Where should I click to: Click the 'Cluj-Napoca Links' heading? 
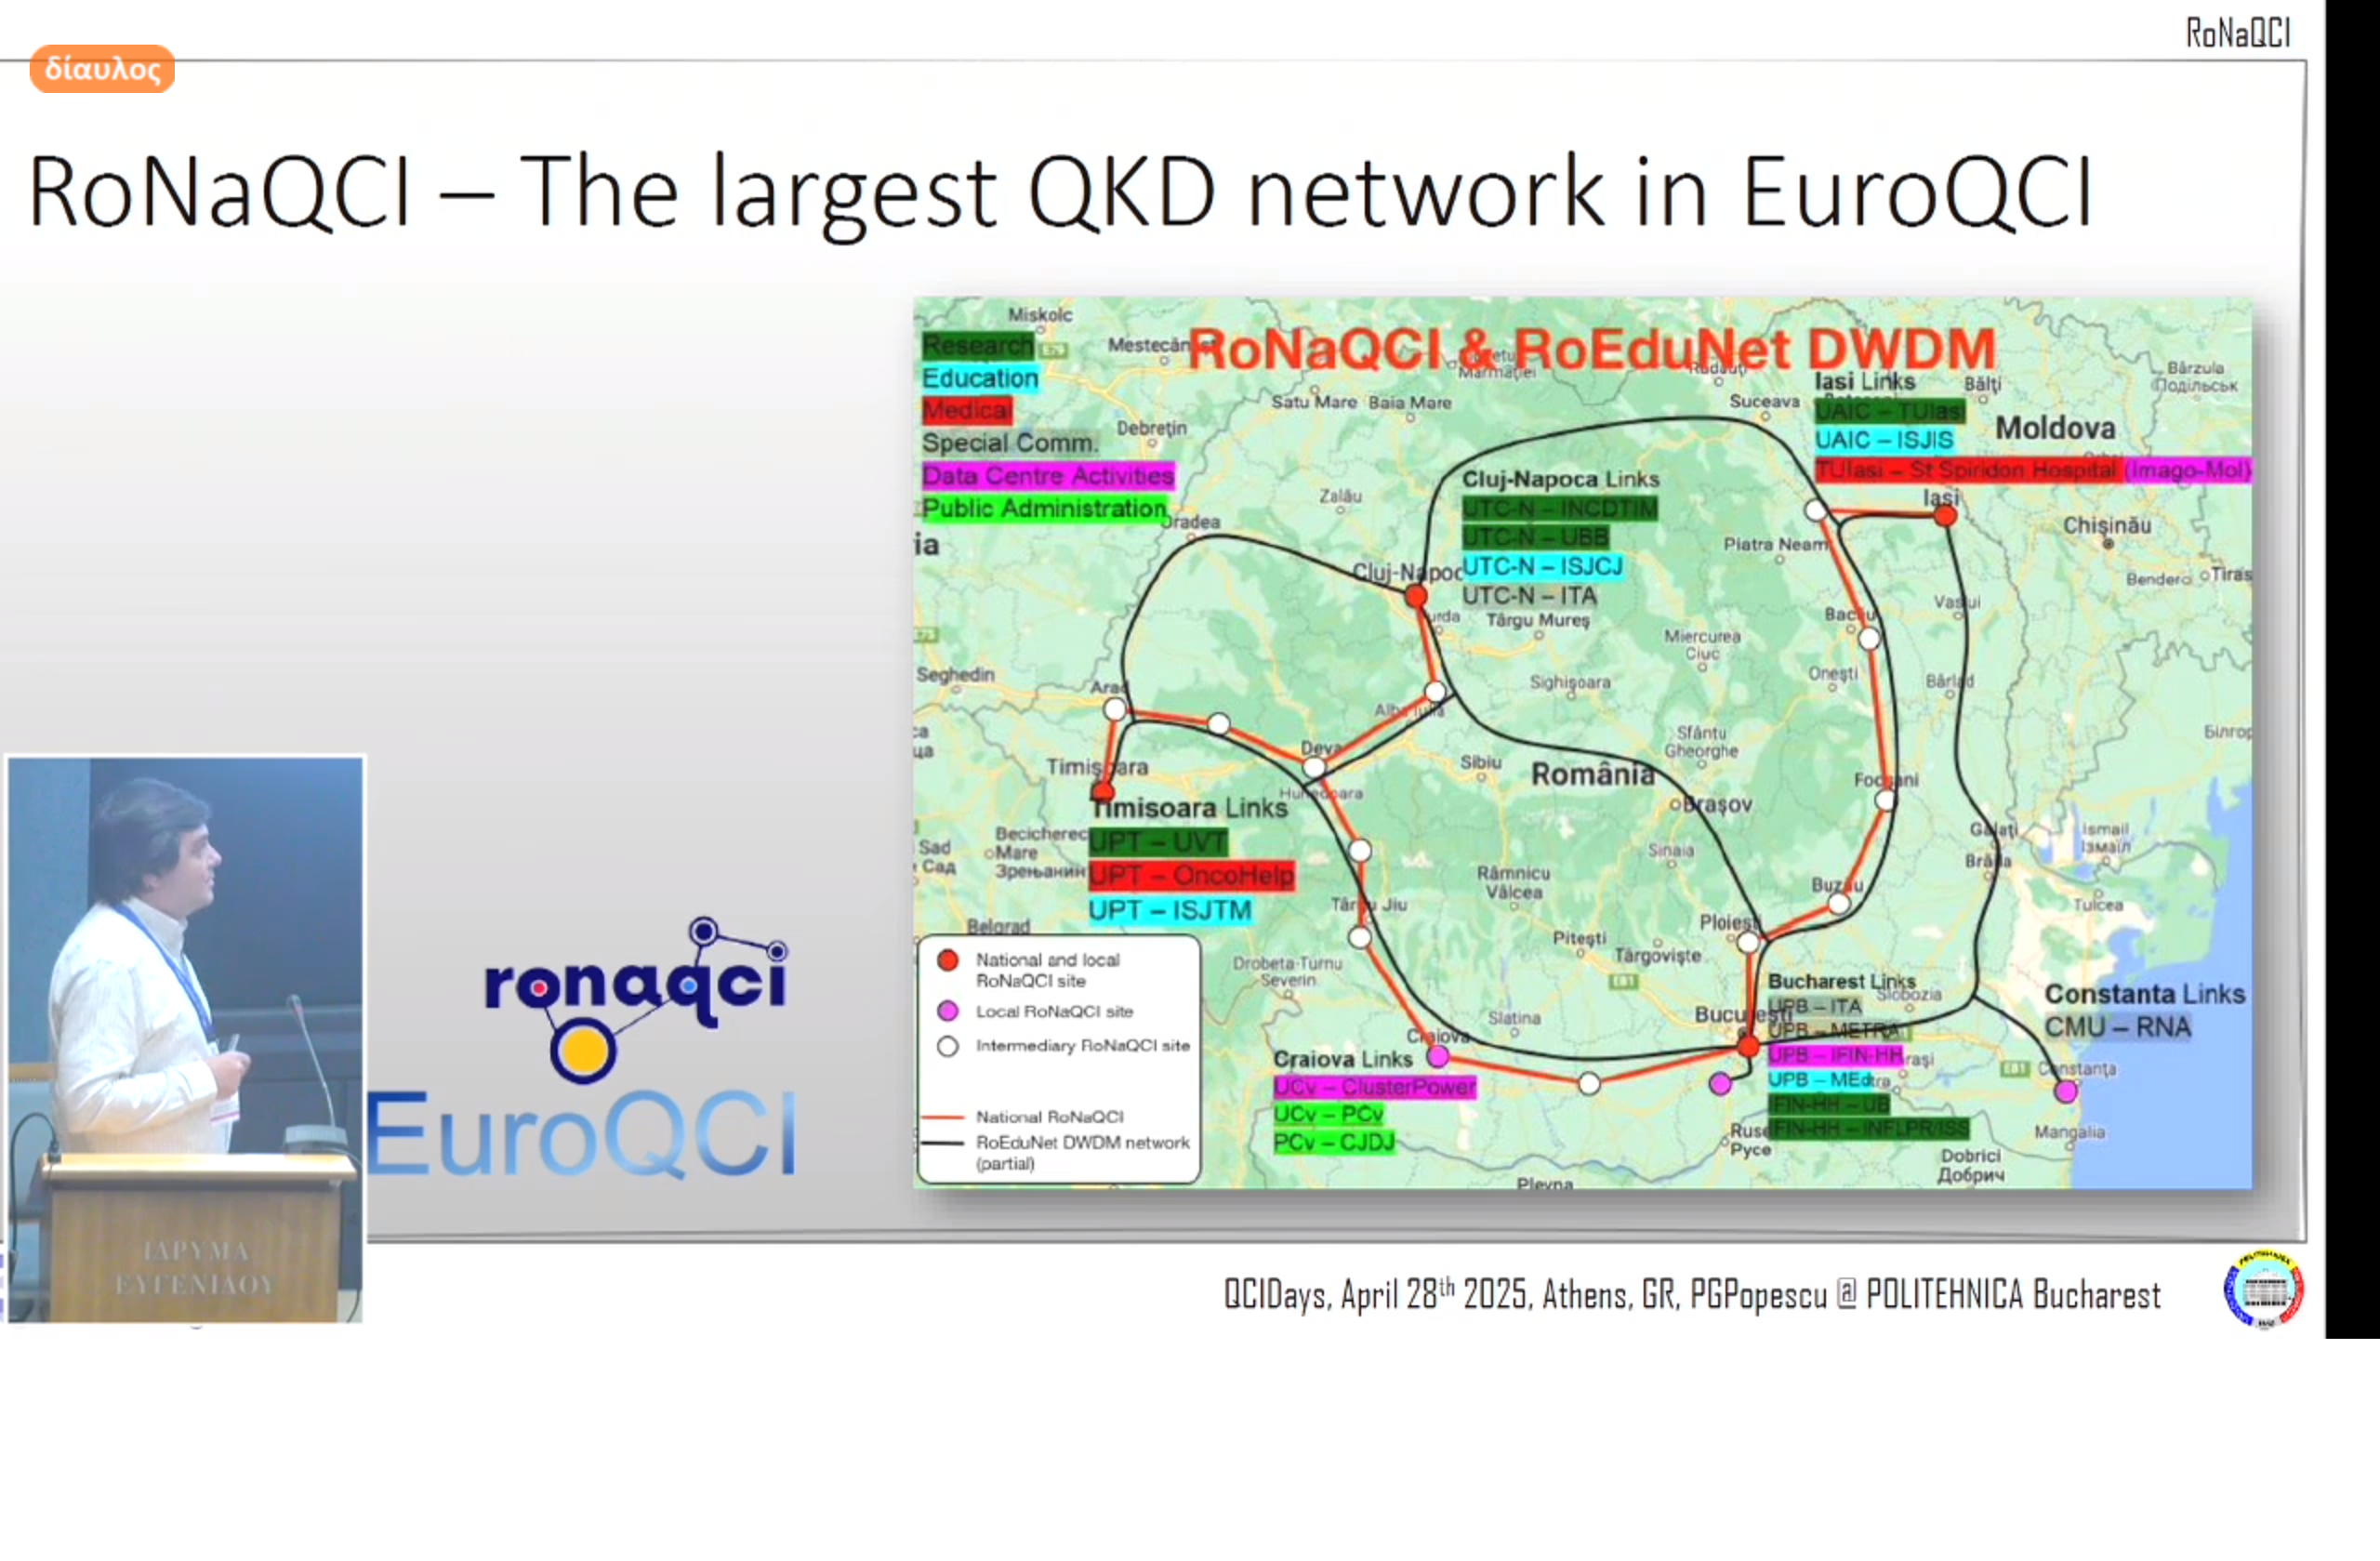coord(1560,479)
